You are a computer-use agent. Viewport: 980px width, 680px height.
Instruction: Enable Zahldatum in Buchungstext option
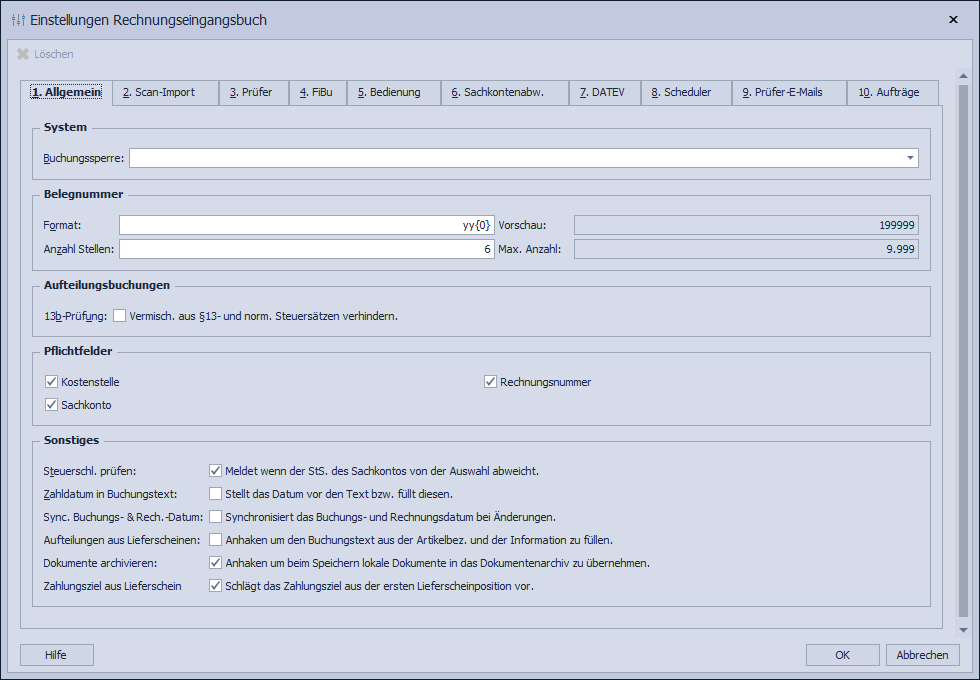[215, 493]
